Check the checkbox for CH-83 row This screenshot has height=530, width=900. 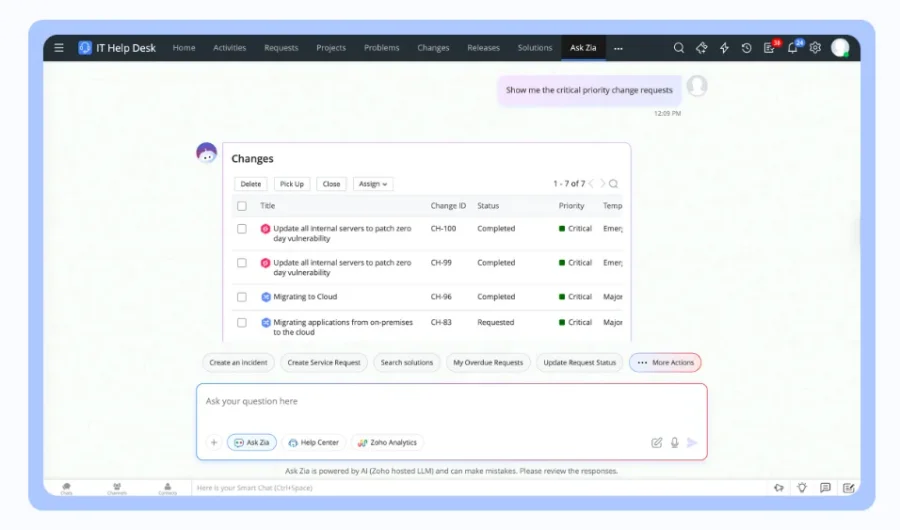[x=242, y=323]
